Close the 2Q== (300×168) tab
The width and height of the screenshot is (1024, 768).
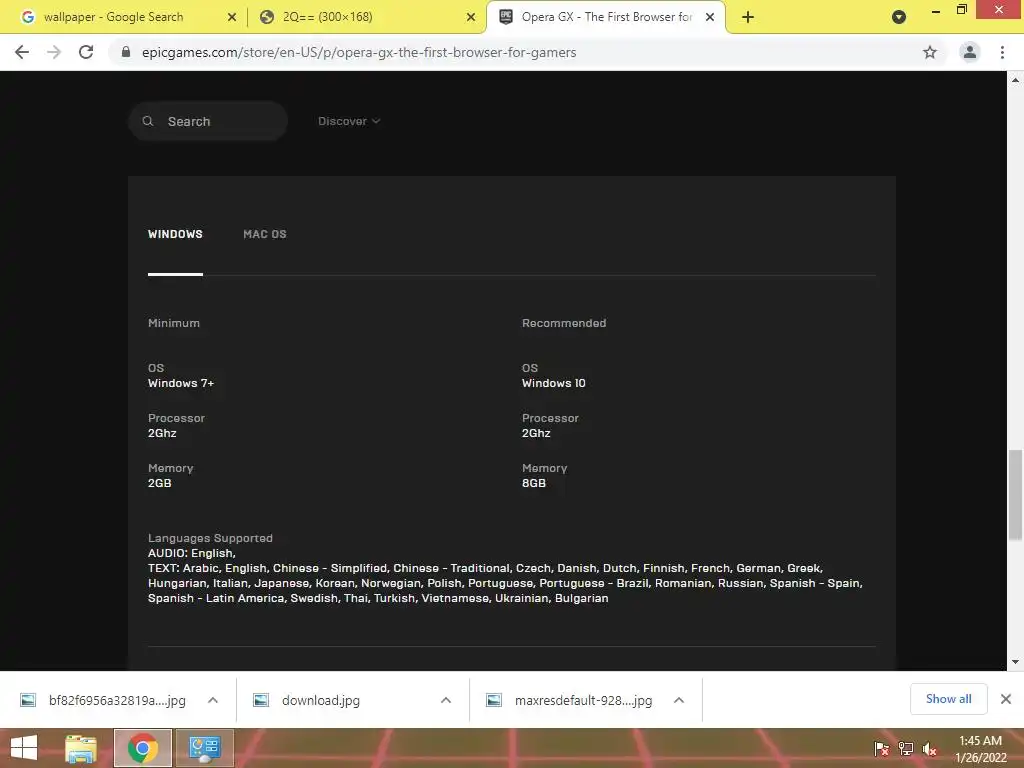coord(471,17)
